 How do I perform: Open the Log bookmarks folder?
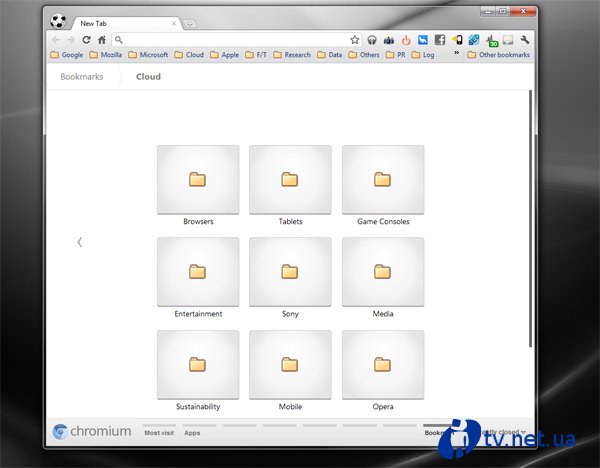pos(423,55)
